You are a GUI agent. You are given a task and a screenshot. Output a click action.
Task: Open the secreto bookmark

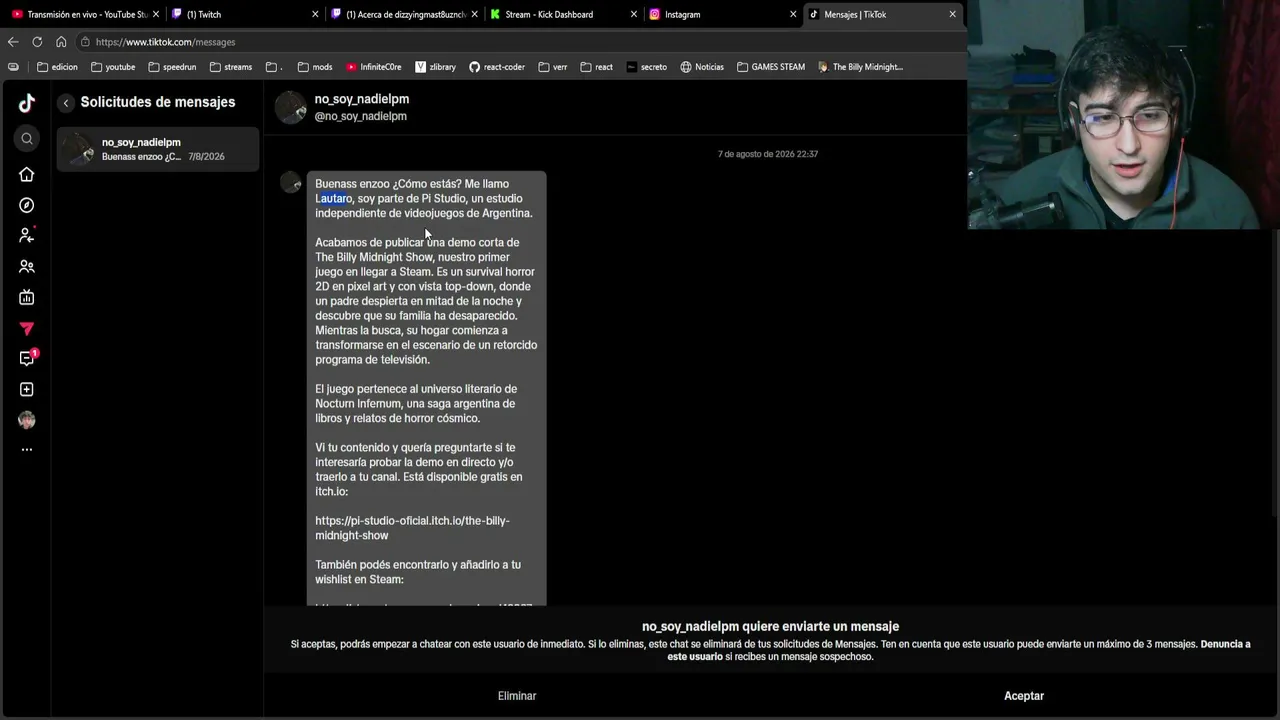(x=647, y=67)
